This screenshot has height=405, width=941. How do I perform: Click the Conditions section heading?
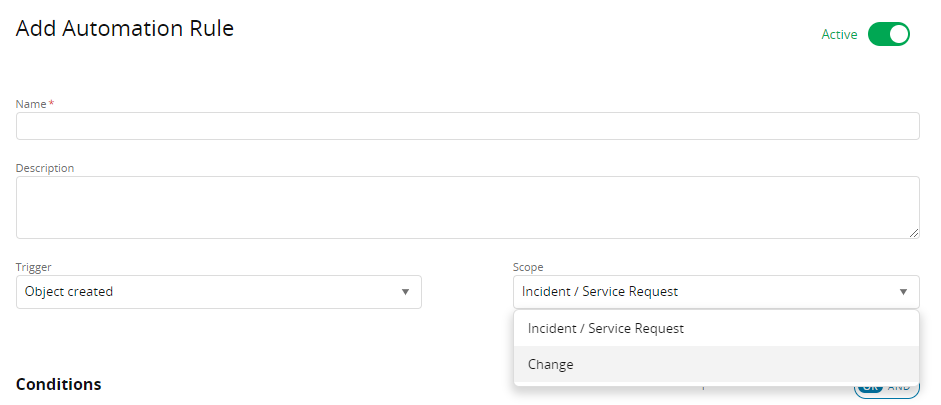pos(58,384)
